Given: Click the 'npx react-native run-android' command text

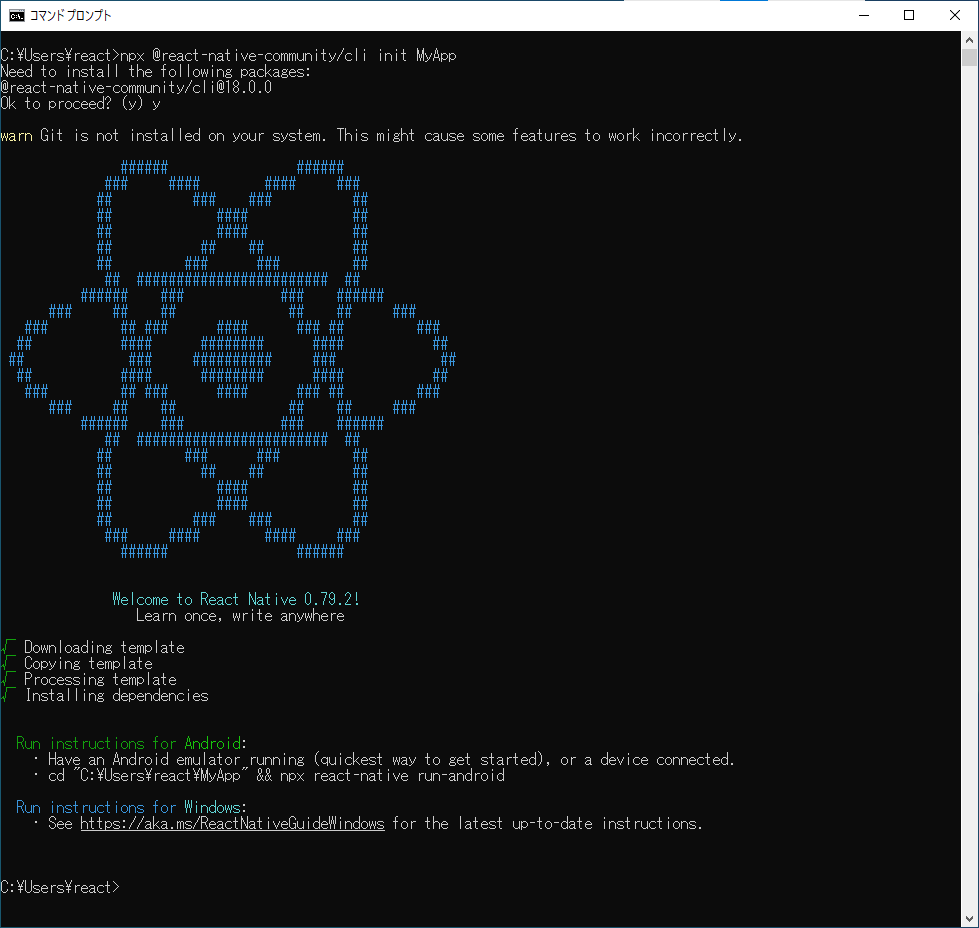Looking at the screenshot, I should pyautogui.click(x=392, y=776).
